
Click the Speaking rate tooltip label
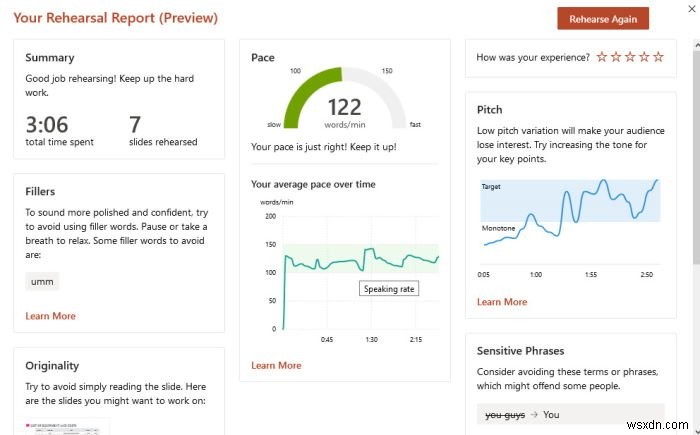tap(389, 288)
